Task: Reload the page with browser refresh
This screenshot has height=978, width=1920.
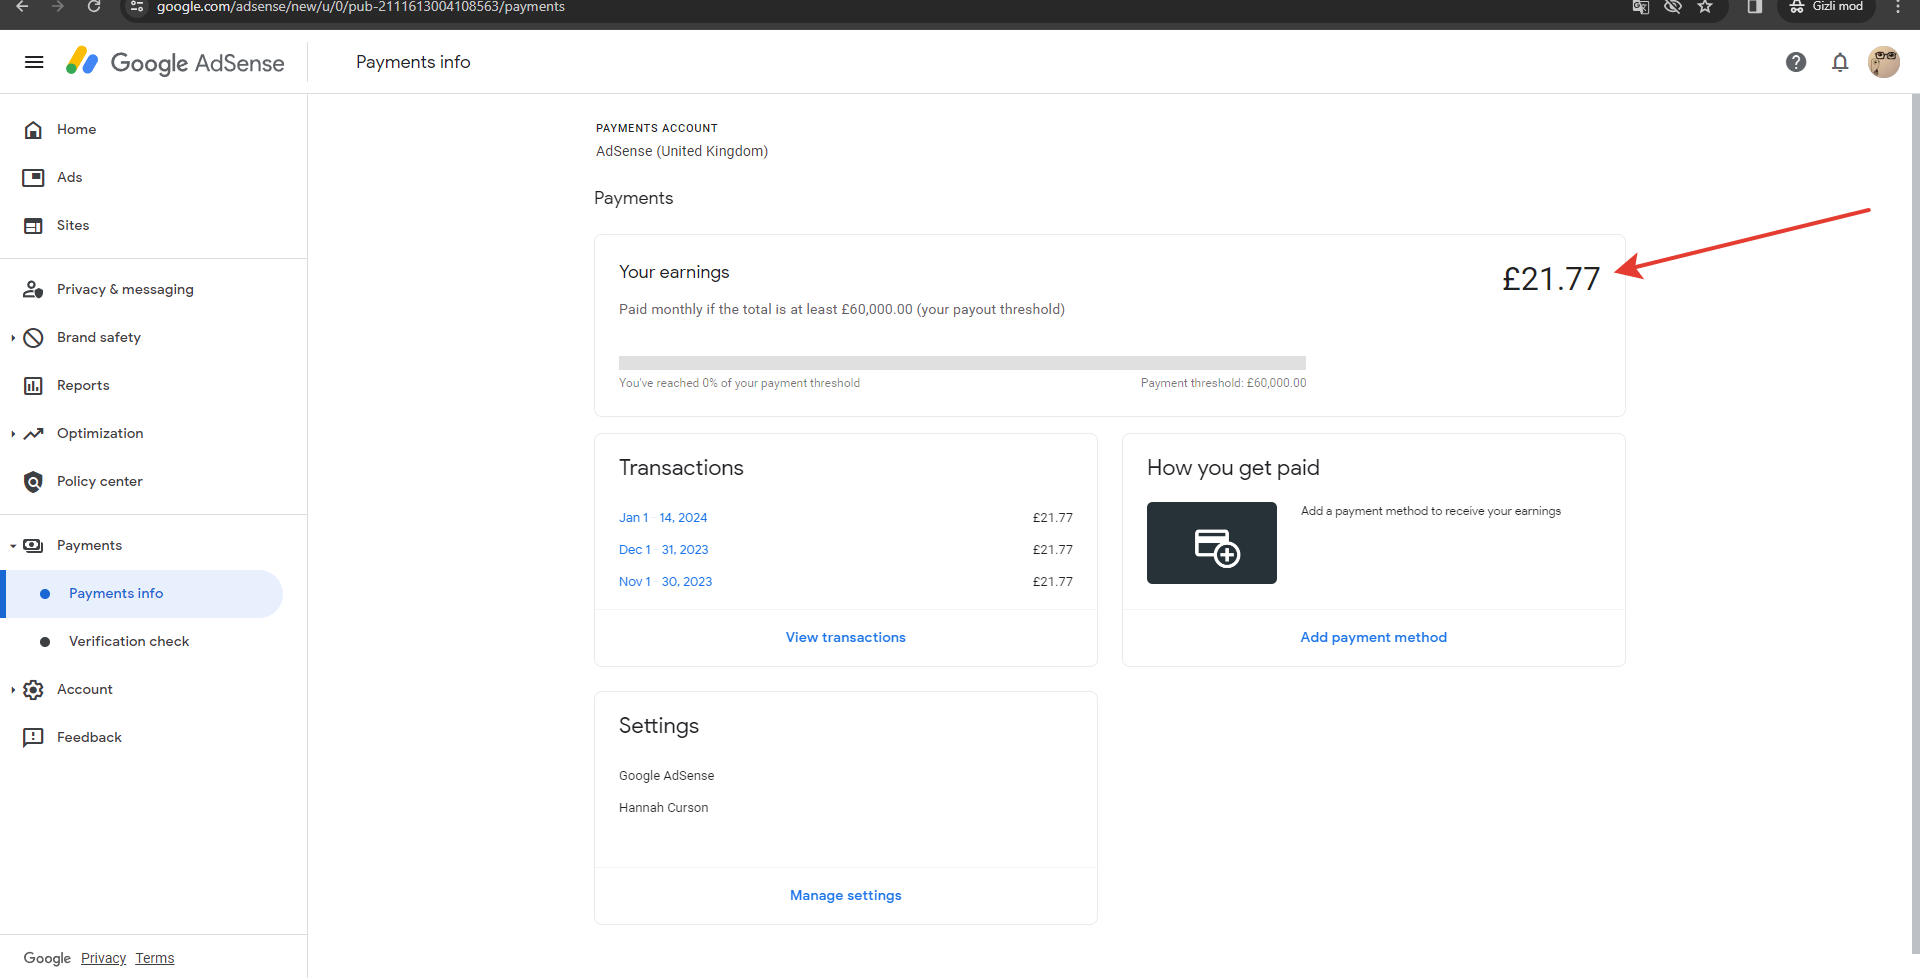Action: (x=94, y=7)
